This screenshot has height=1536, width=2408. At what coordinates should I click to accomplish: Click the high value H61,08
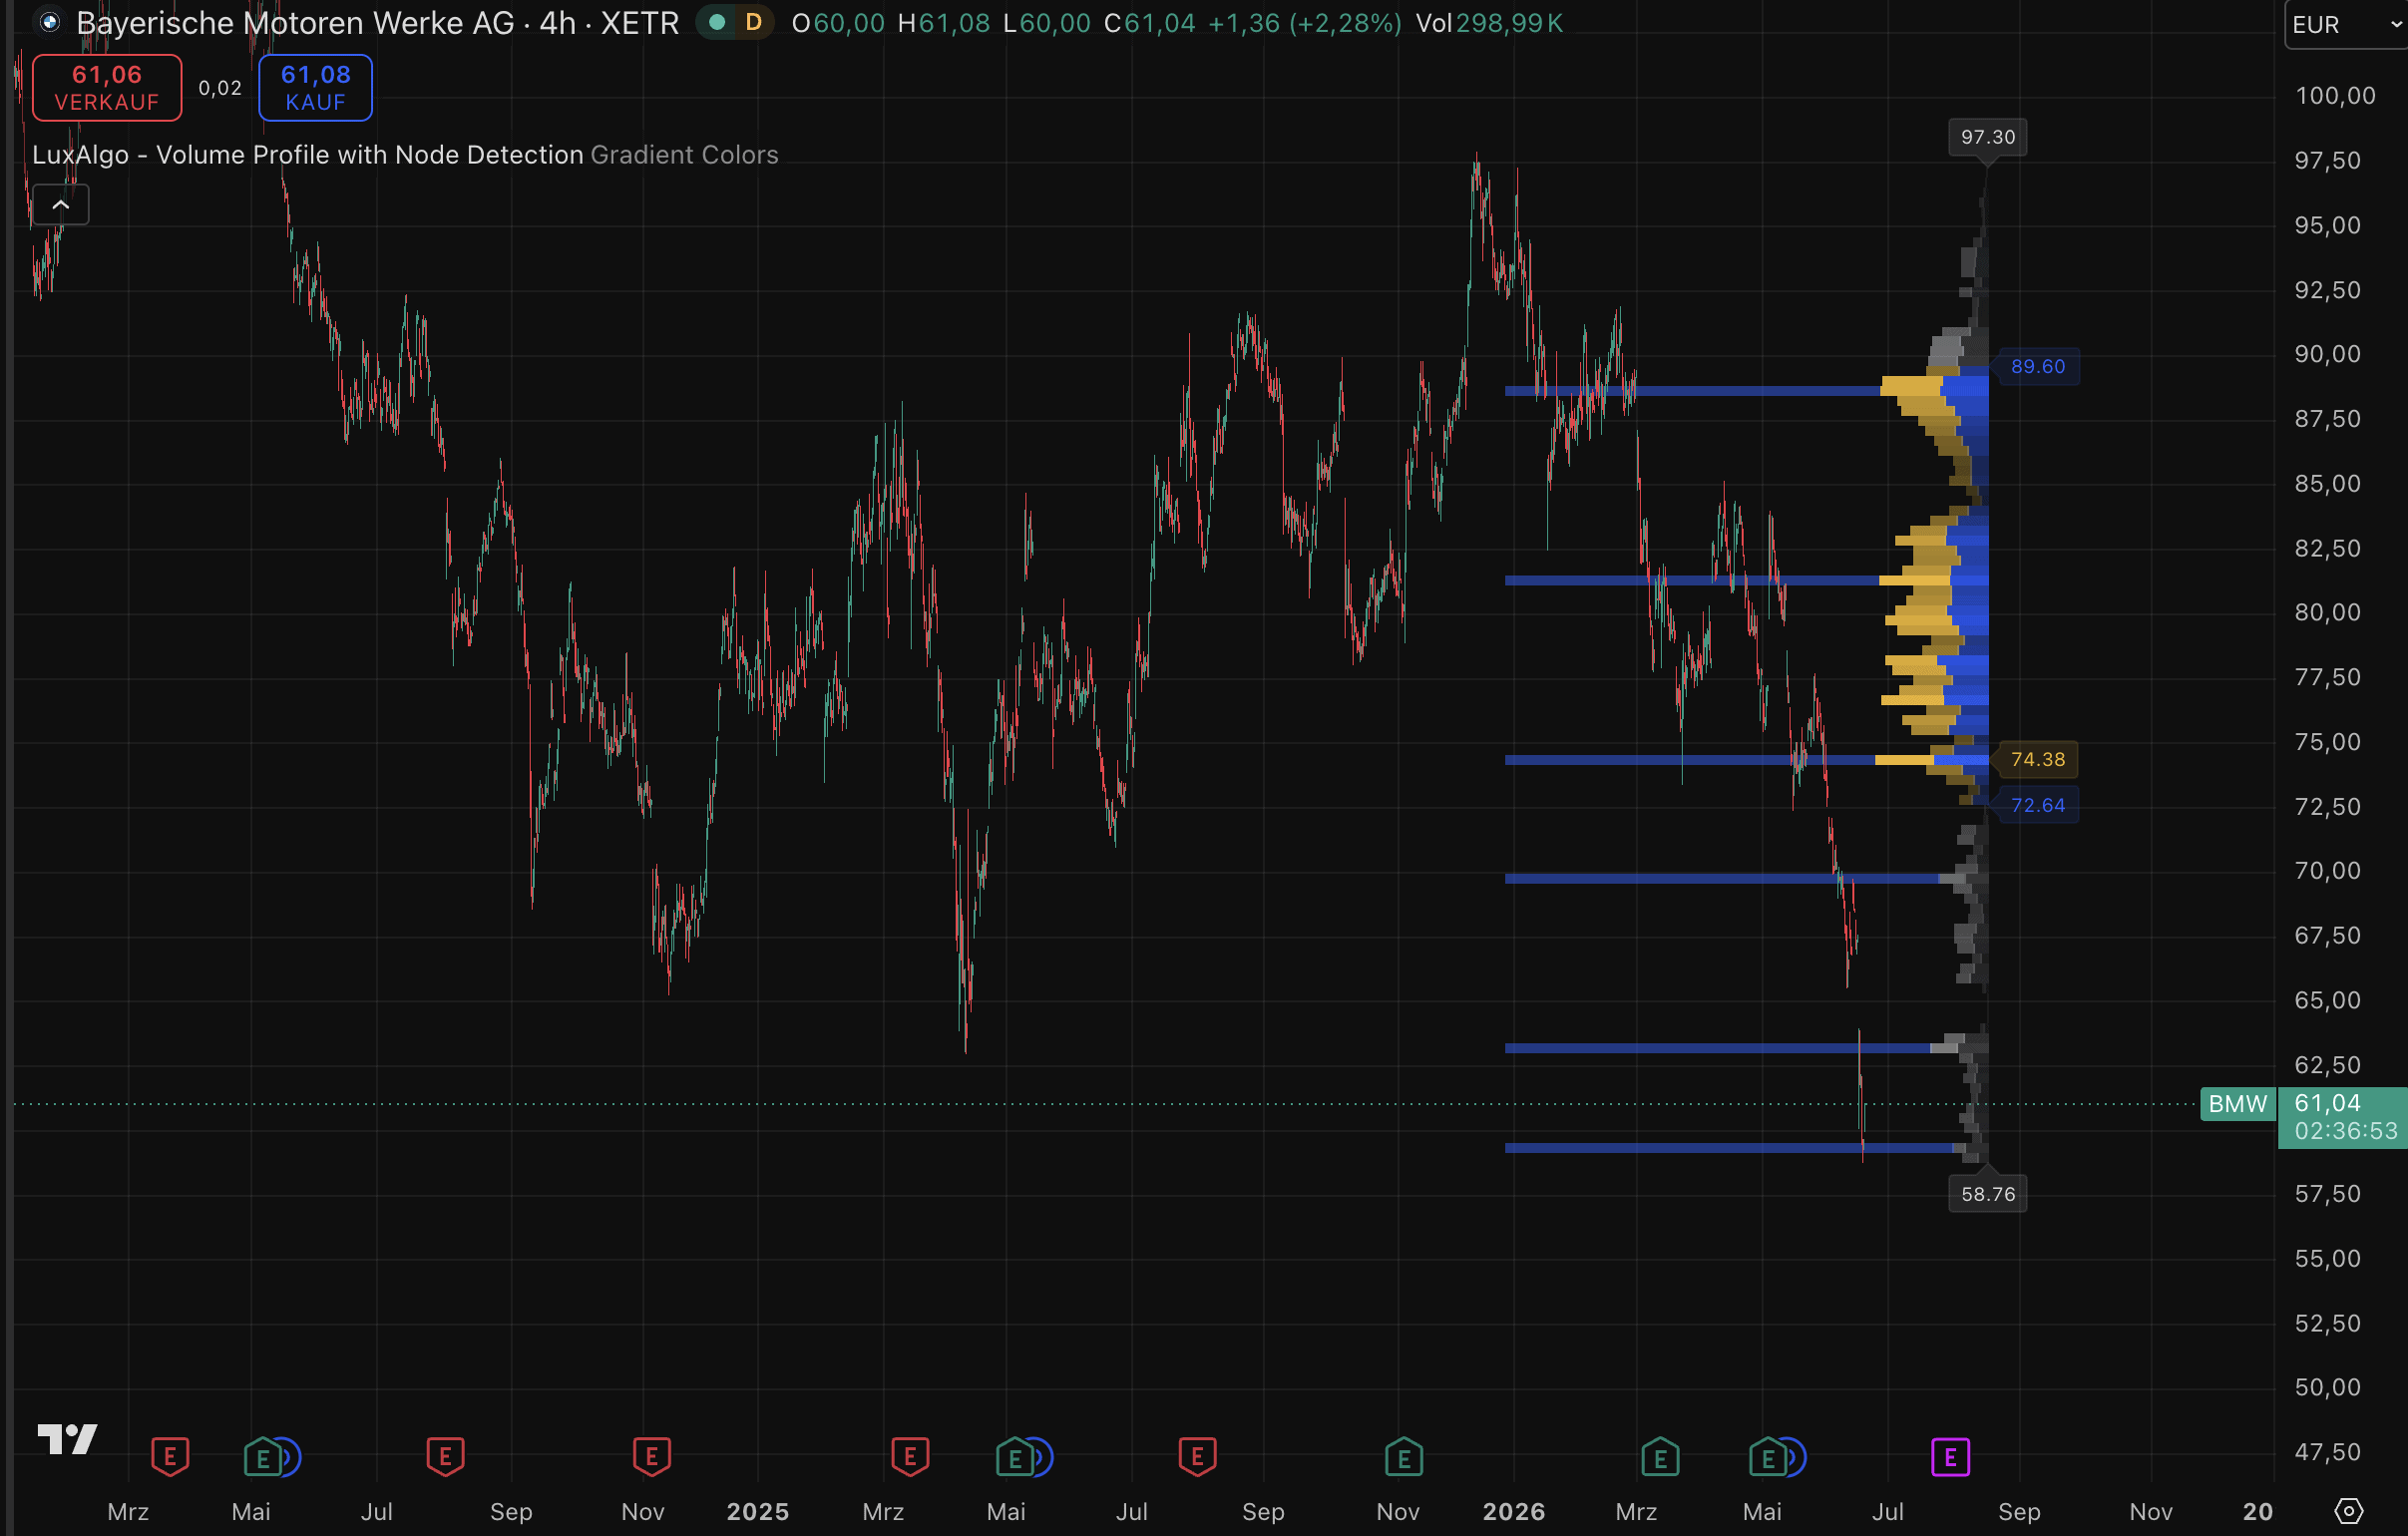click(x=944, y=23)
